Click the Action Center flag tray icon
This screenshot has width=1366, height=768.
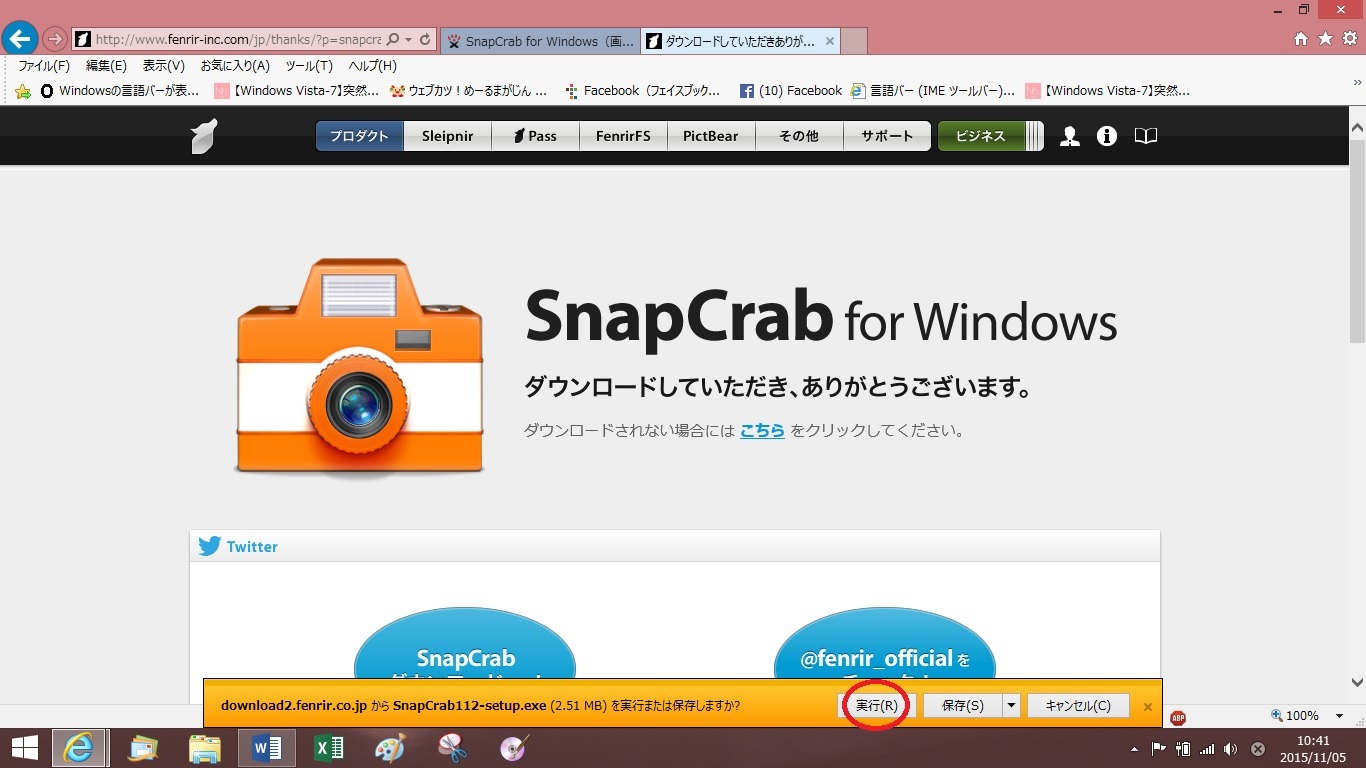tap(1159, 749)
